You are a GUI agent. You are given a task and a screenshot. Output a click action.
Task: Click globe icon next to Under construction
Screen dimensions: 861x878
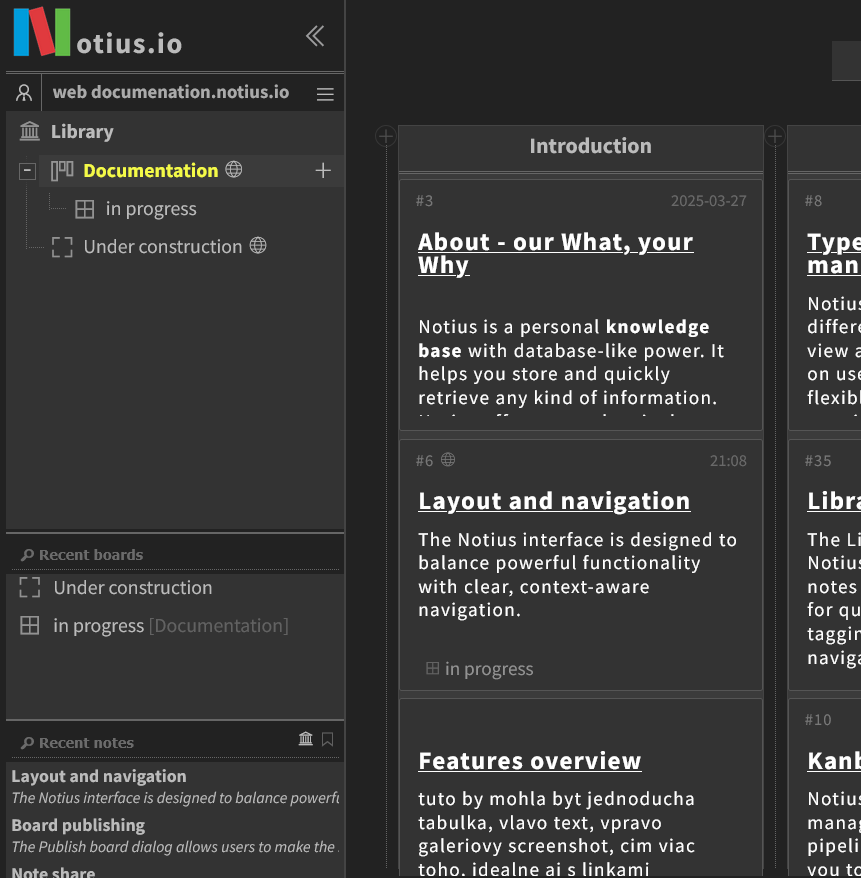258,245
